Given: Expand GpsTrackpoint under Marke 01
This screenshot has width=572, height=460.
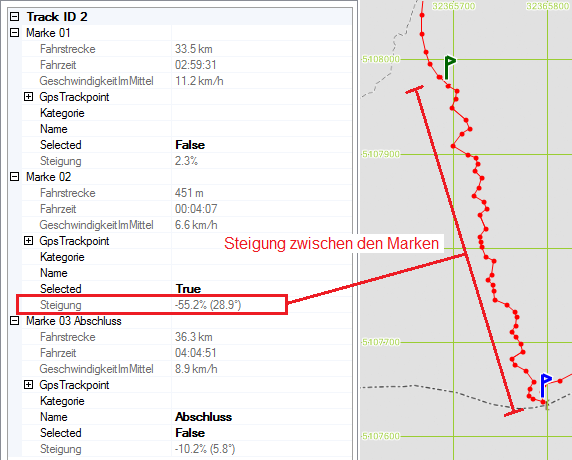Looking at the screenshot, I should pyautogui.click(x=28, y=97).
